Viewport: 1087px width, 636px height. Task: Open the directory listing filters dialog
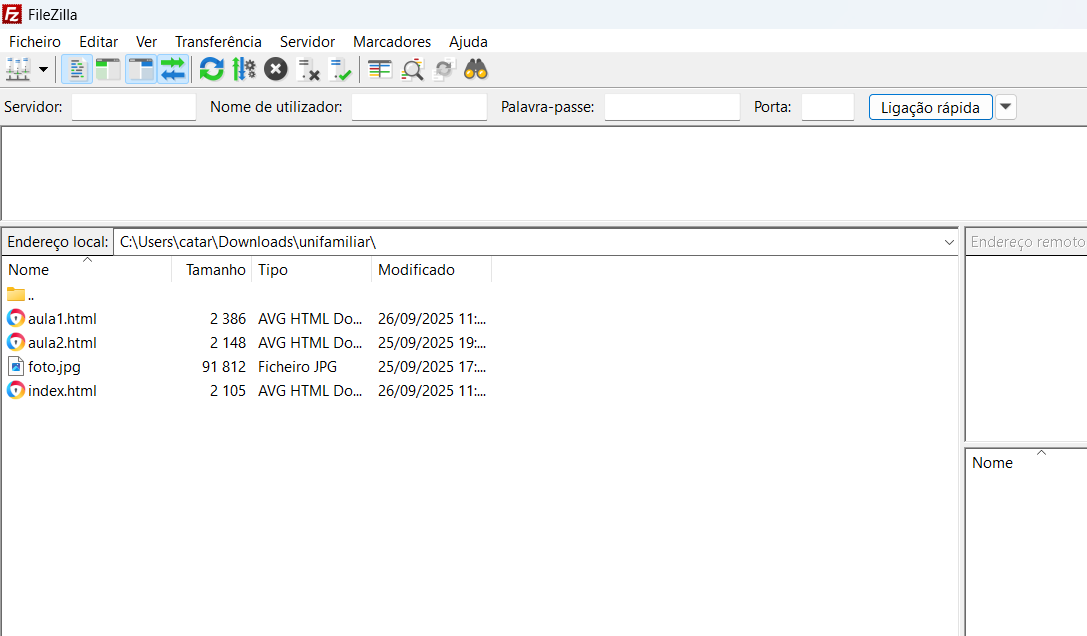pos(380,69)
